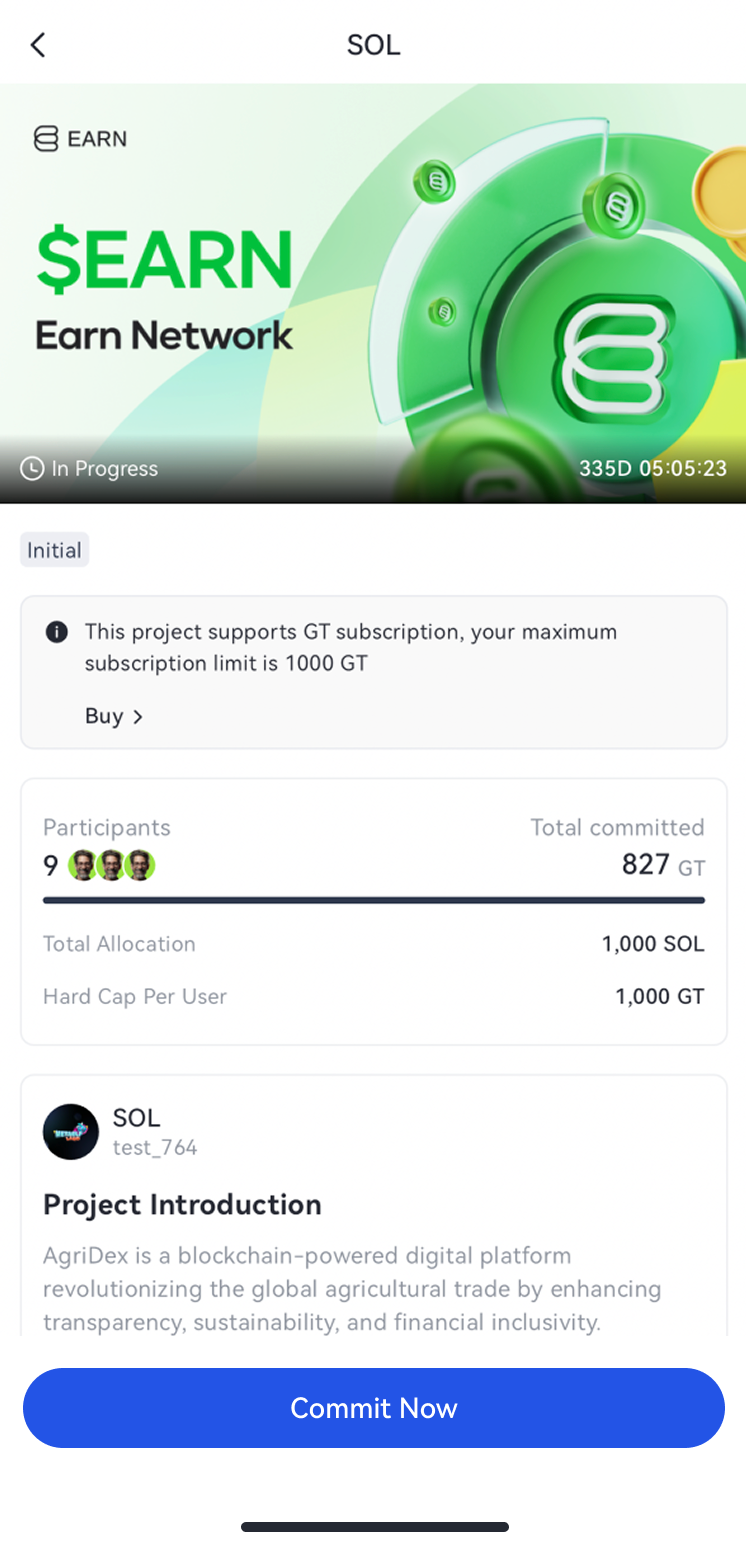Tap the clock icon beside In Progress

[32, 468]
